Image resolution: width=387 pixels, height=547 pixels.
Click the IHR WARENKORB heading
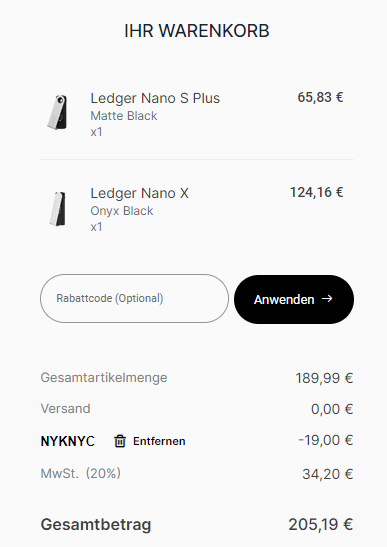tap(197, 31)
